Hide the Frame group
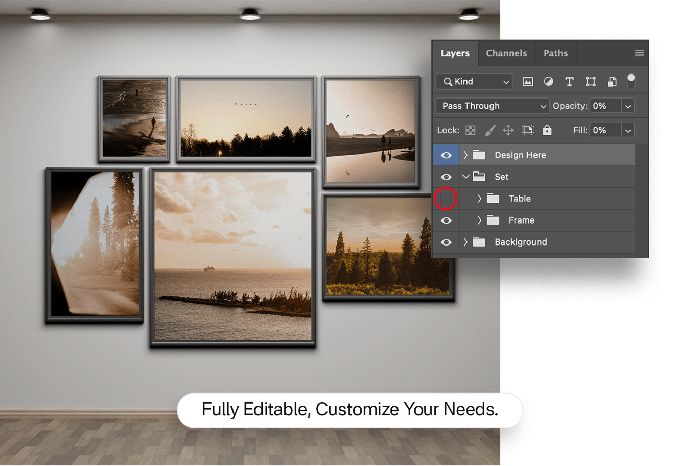 click(x=446, y=221)
